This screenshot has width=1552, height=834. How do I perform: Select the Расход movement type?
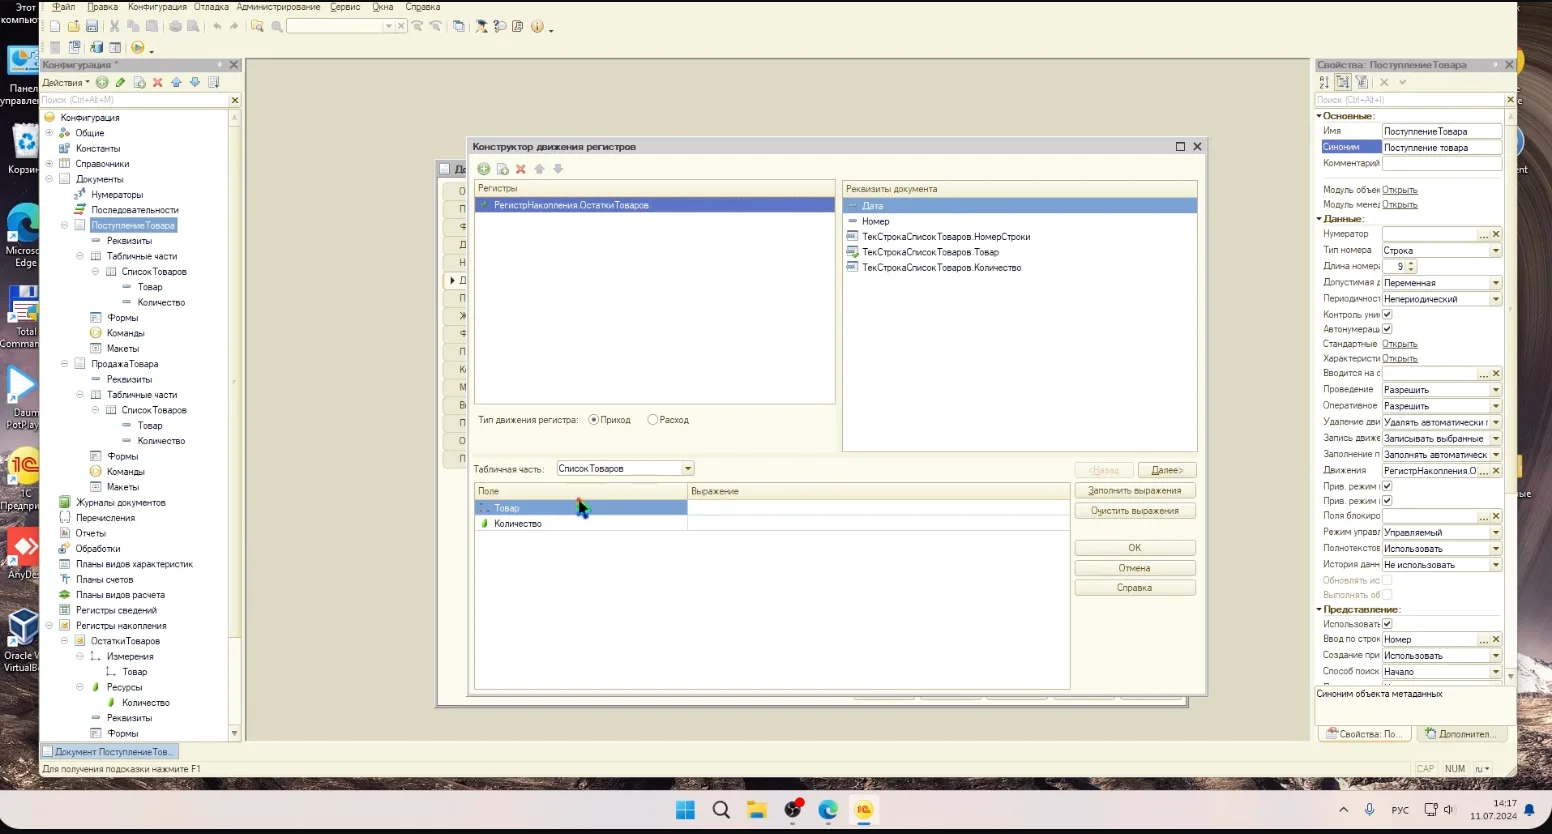pos(669,420)
